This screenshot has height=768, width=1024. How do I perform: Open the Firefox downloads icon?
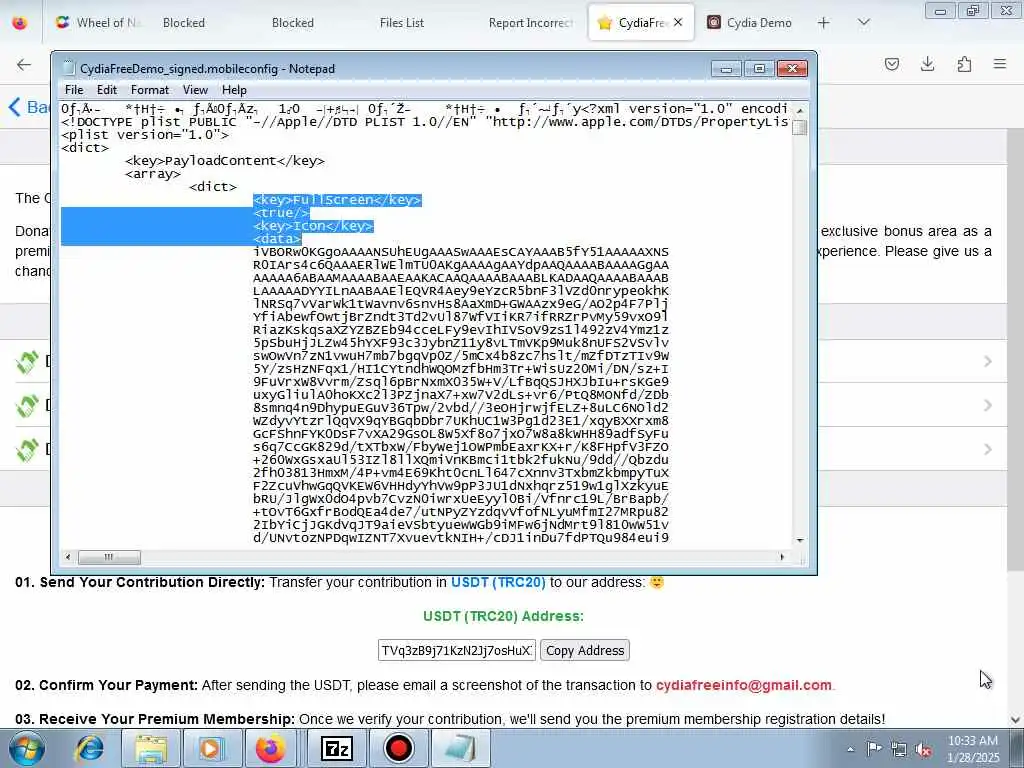pyautogui.click(x=927, y=64)
